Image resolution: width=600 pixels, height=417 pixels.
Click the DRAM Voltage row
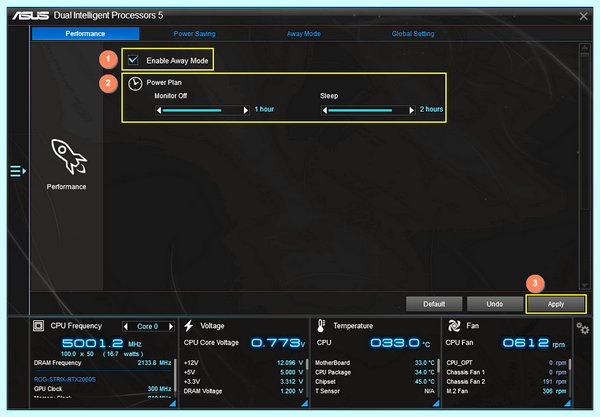click(243, 391)
